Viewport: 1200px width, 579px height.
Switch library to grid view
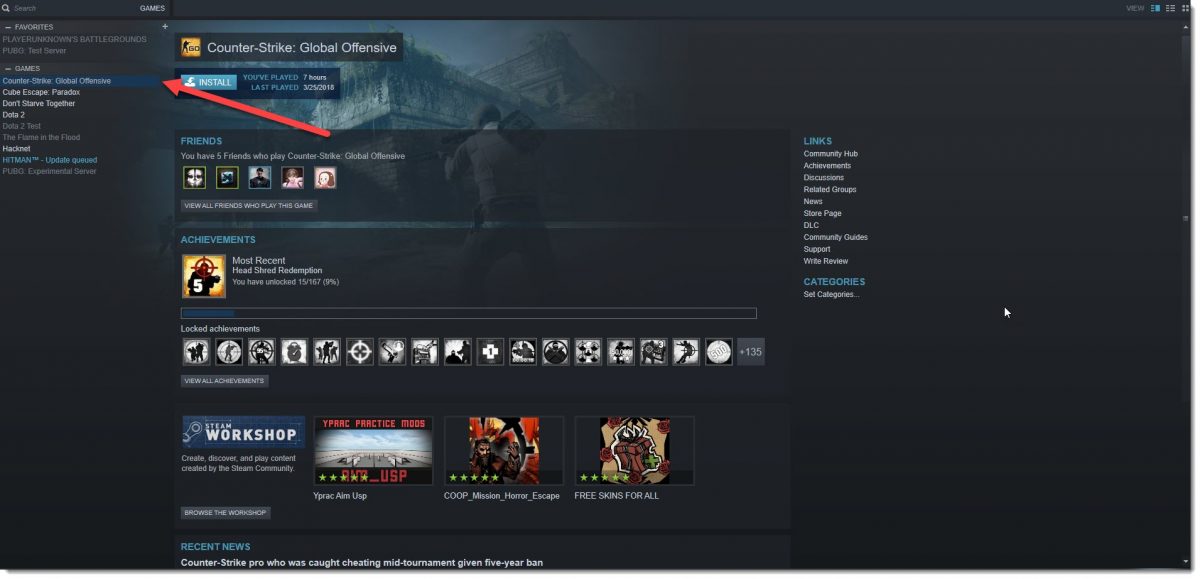point(1186,8)
